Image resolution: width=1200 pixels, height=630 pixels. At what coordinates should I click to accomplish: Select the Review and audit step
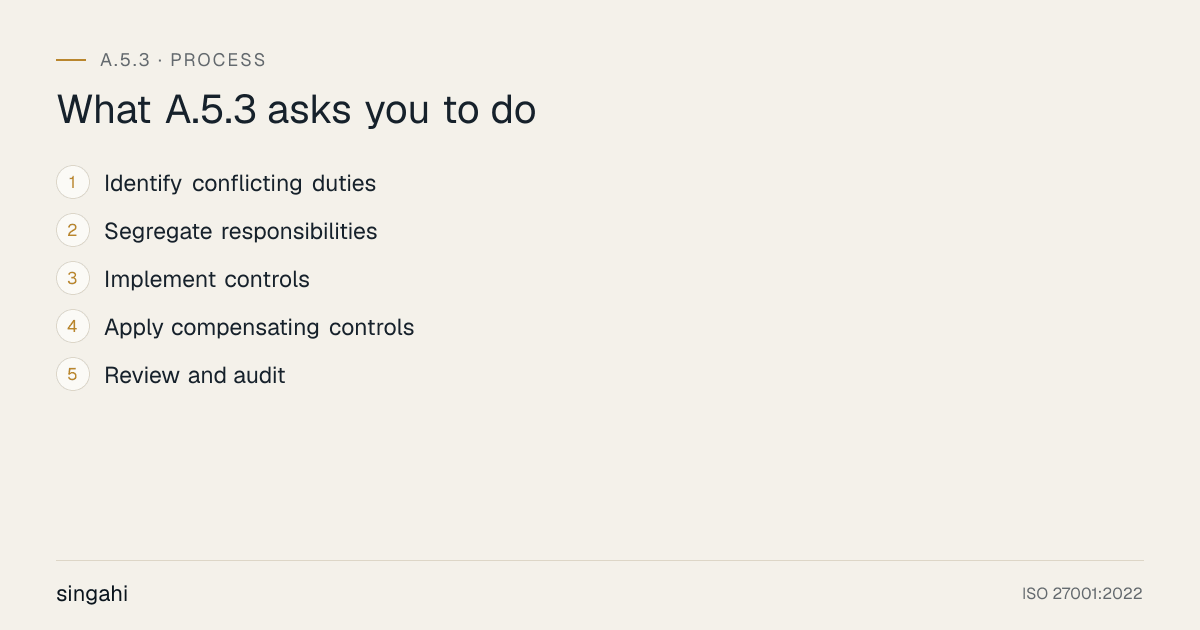click(195, 375)
